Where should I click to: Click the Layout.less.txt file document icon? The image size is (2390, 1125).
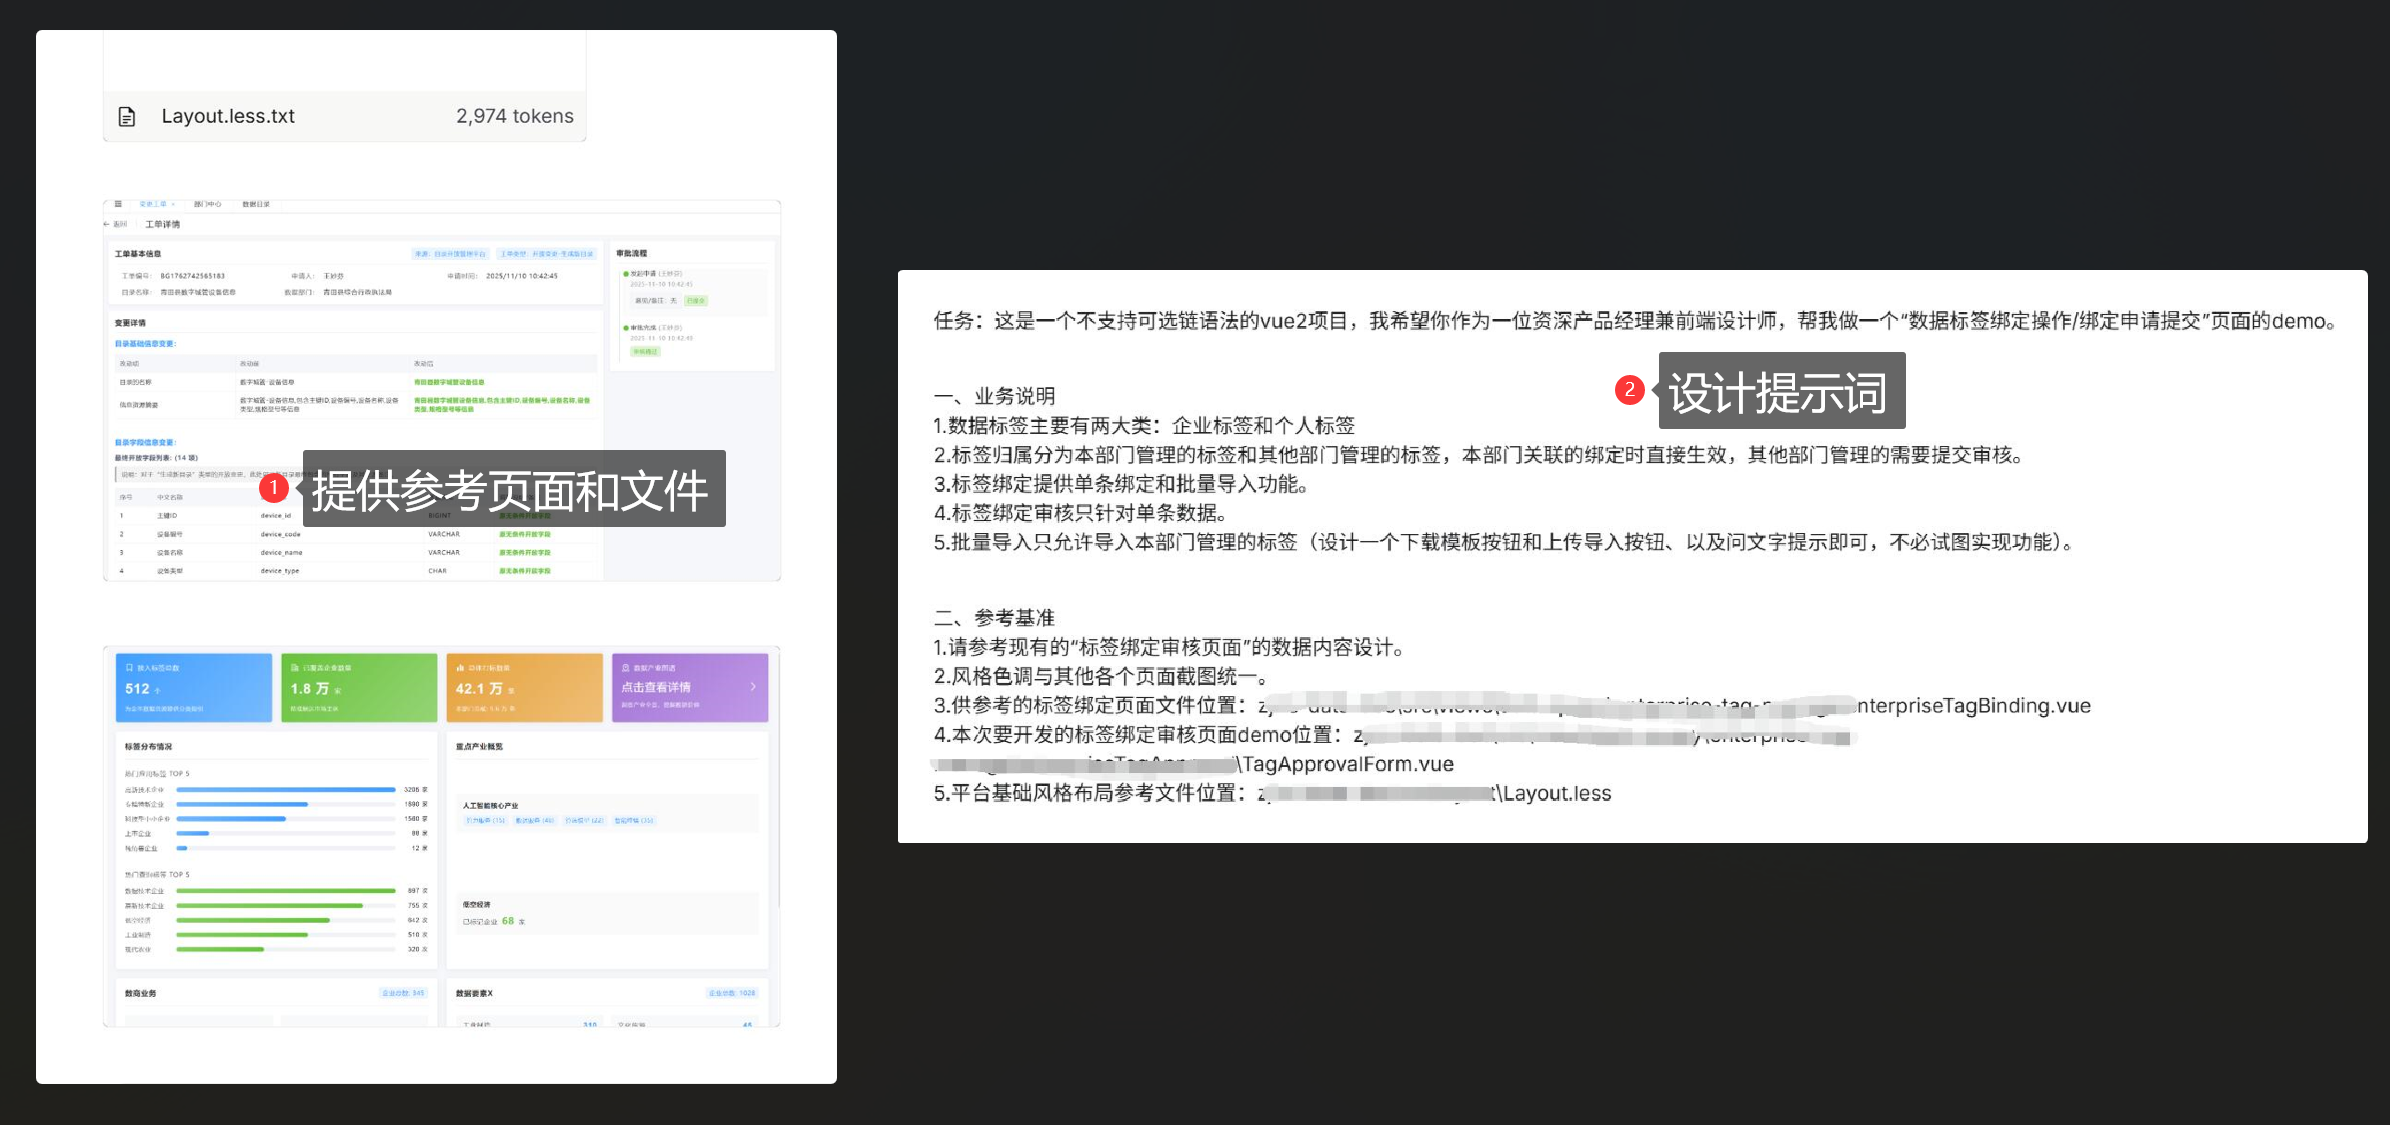127,117
